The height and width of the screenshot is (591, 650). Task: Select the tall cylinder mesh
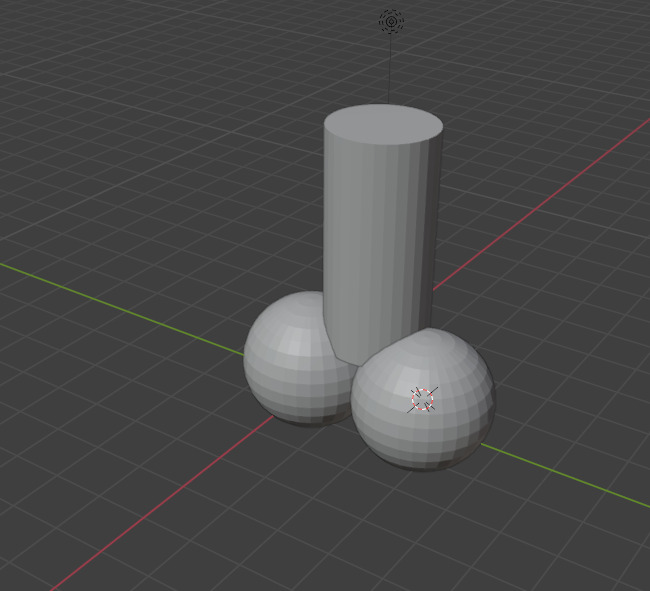click(x=382, y=234)
